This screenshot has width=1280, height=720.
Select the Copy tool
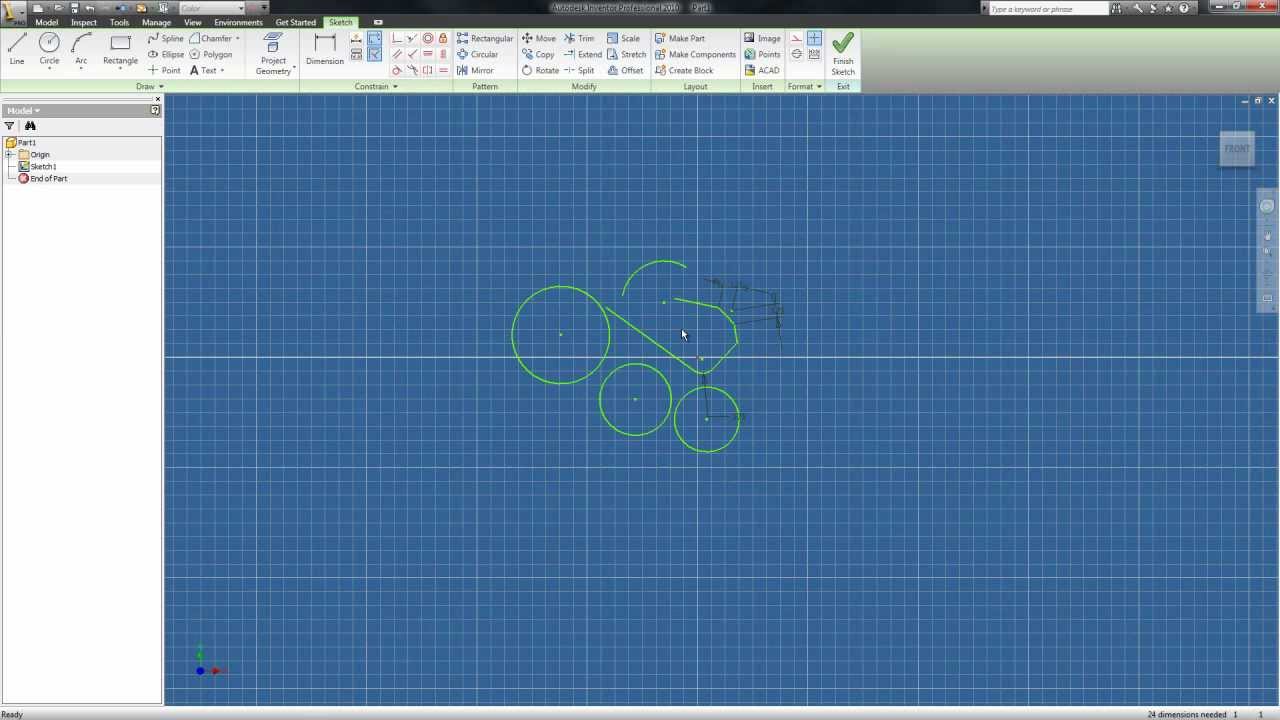[x=538, y=54]
